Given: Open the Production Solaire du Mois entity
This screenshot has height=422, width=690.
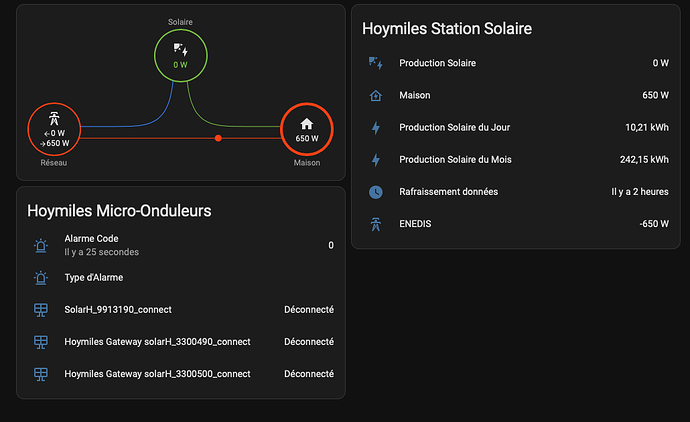Looking at the screenshot, I should pos(455,160).
